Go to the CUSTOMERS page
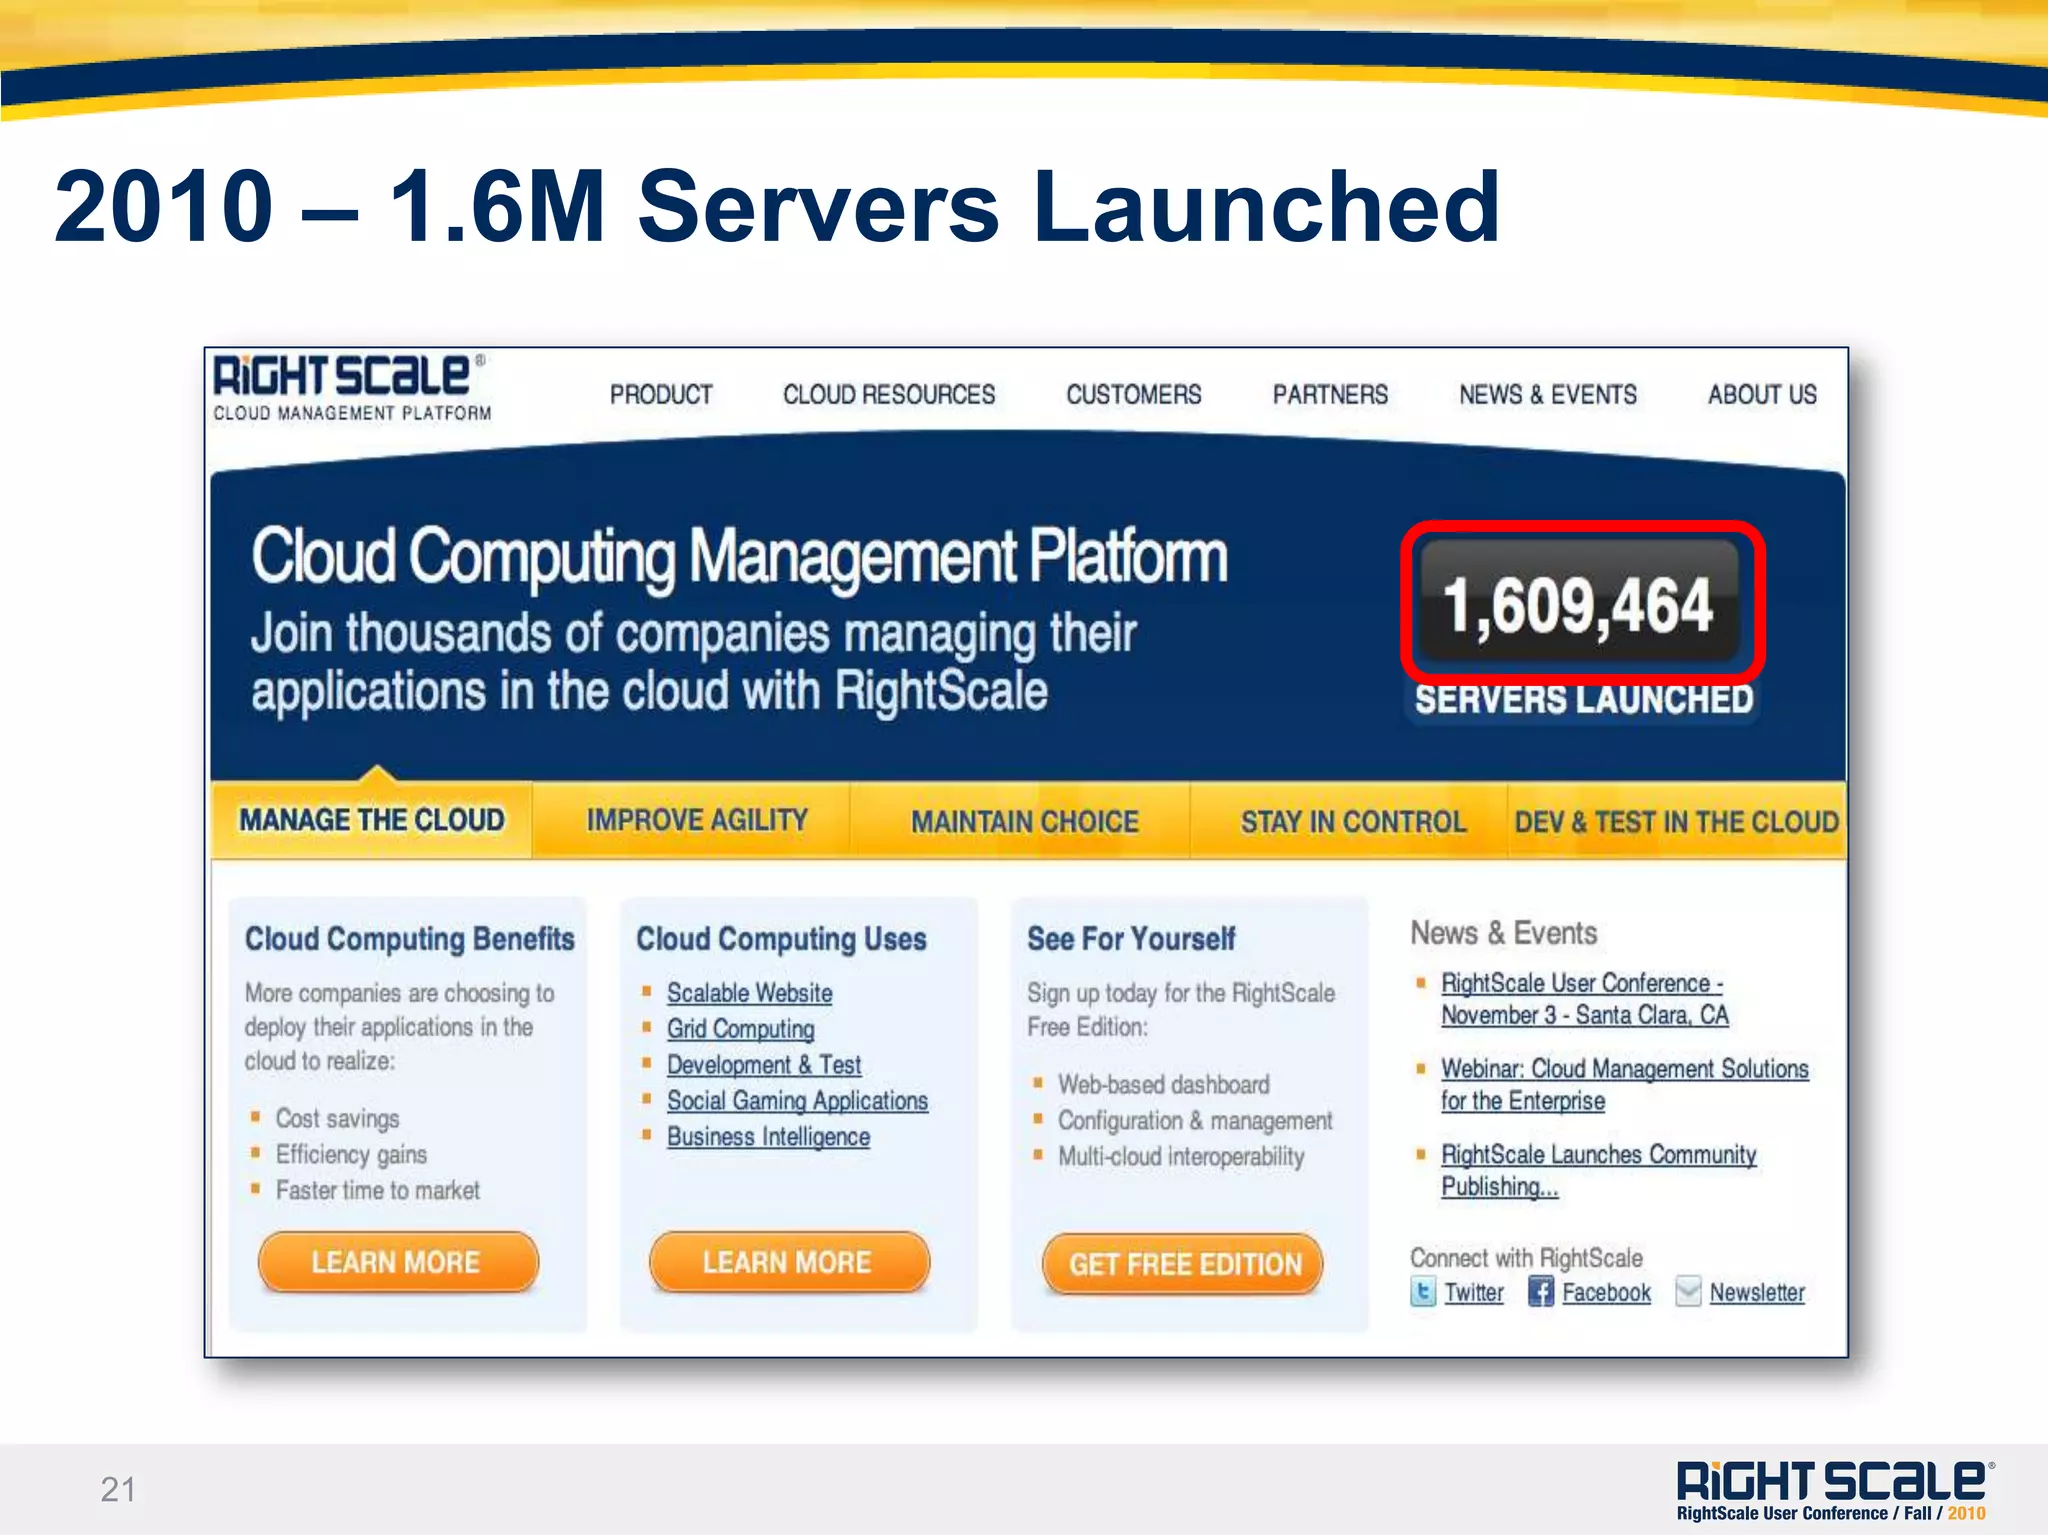Viewport: 2048px width, 1535px height. pos(1133,395)
